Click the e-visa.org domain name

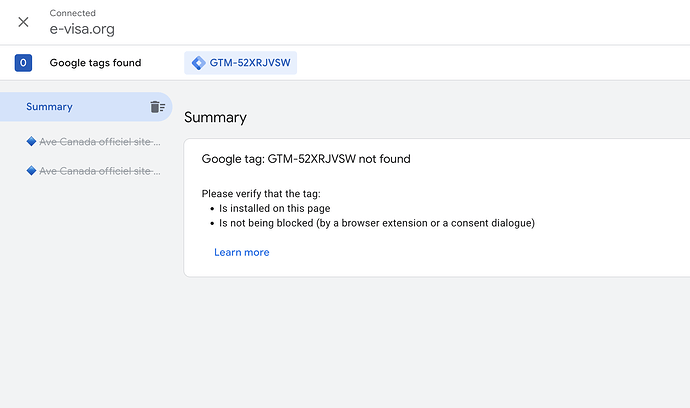[82, 29]
